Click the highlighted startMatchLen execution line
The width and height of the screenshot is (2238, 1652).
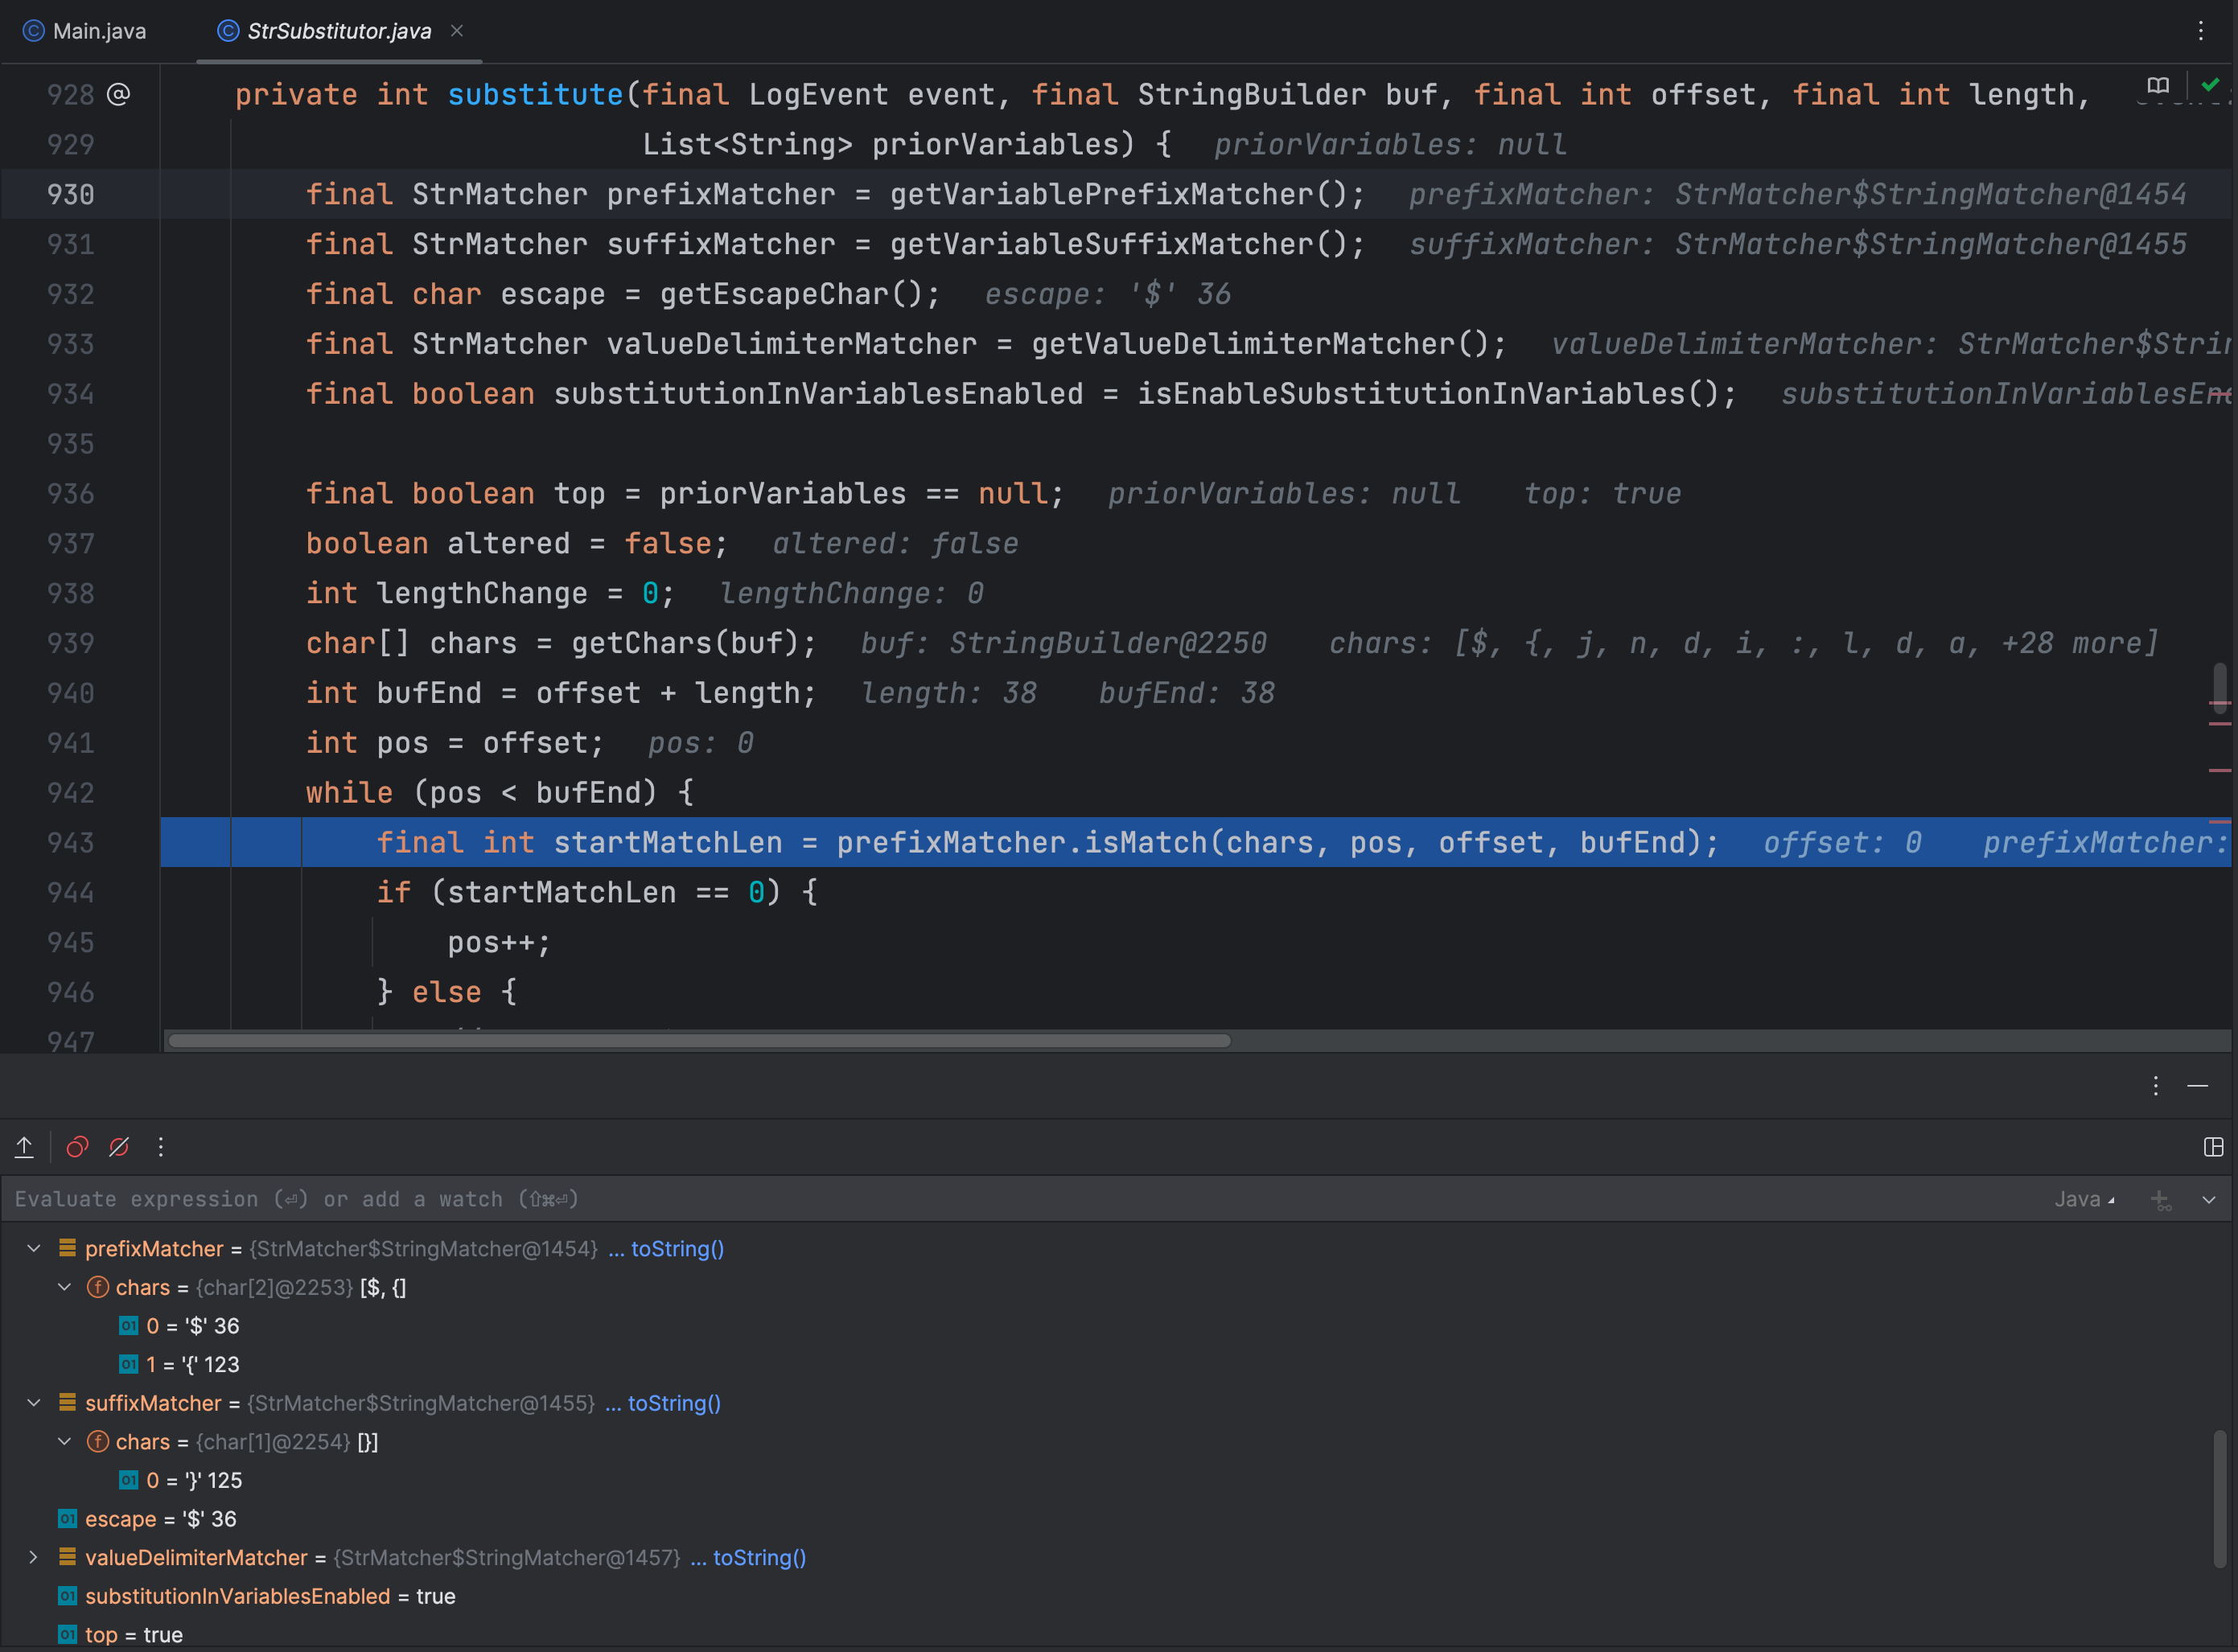[x=1196, y=843]
